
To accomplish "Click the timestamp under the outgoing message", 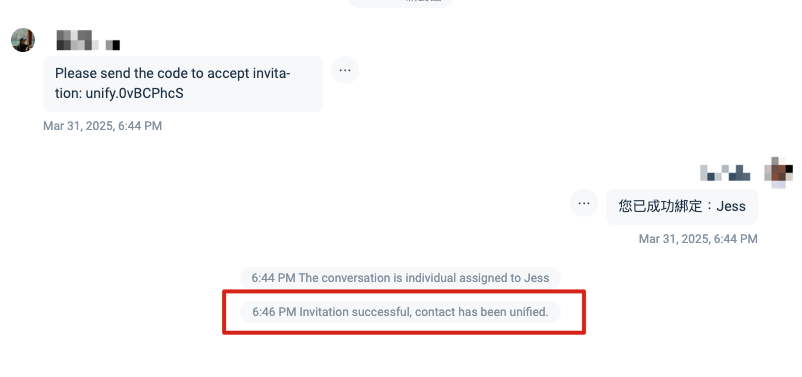I will tap(698, 239).
